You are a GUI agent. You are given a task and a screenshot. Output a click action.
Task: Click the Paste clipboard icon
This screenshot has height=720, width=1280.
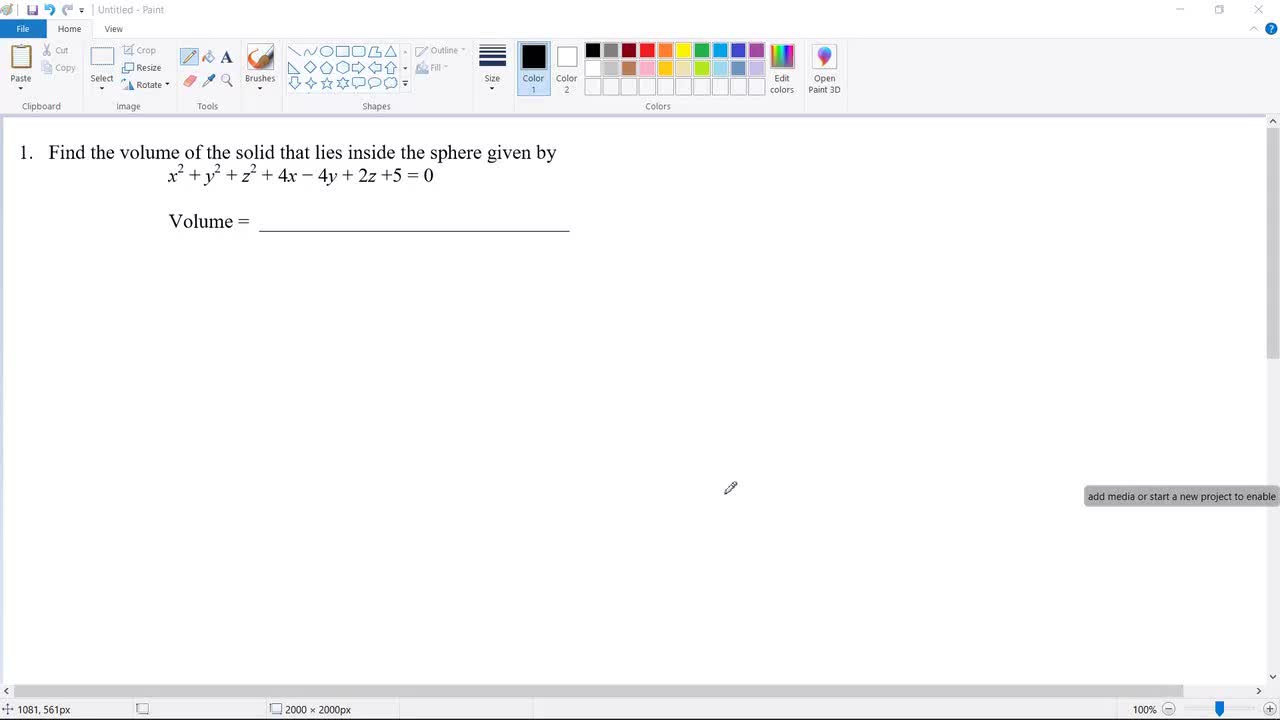(x=21, y=57)
